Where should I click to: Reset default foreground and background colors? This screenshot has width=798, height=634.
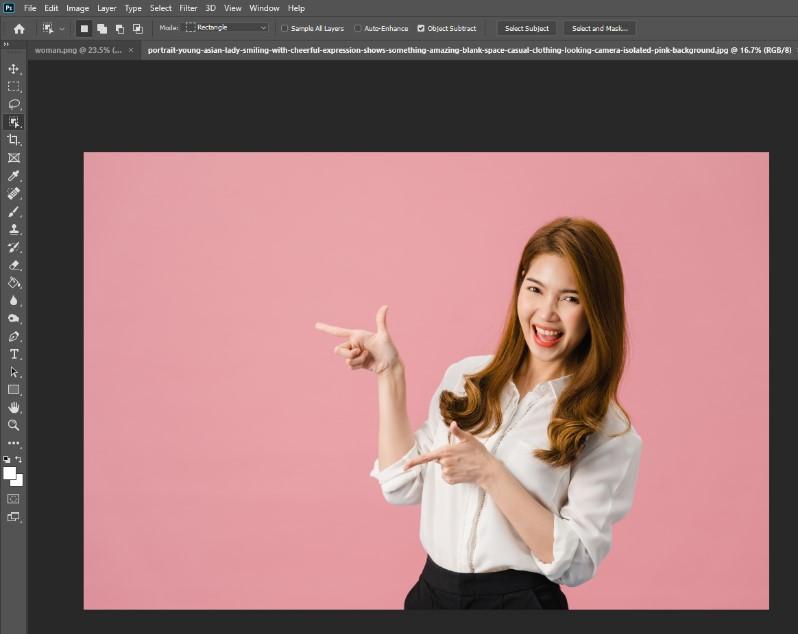click(x=7, y=459)
